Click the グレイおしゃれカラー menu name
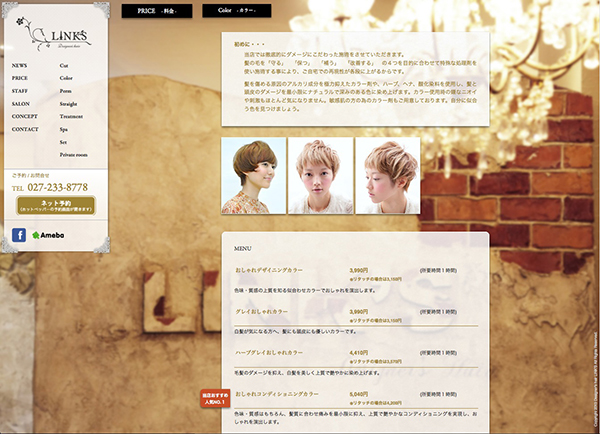Image resolution: width=600 pixels, height=434 pixels. pyautogui.click(x=261, y=312)
